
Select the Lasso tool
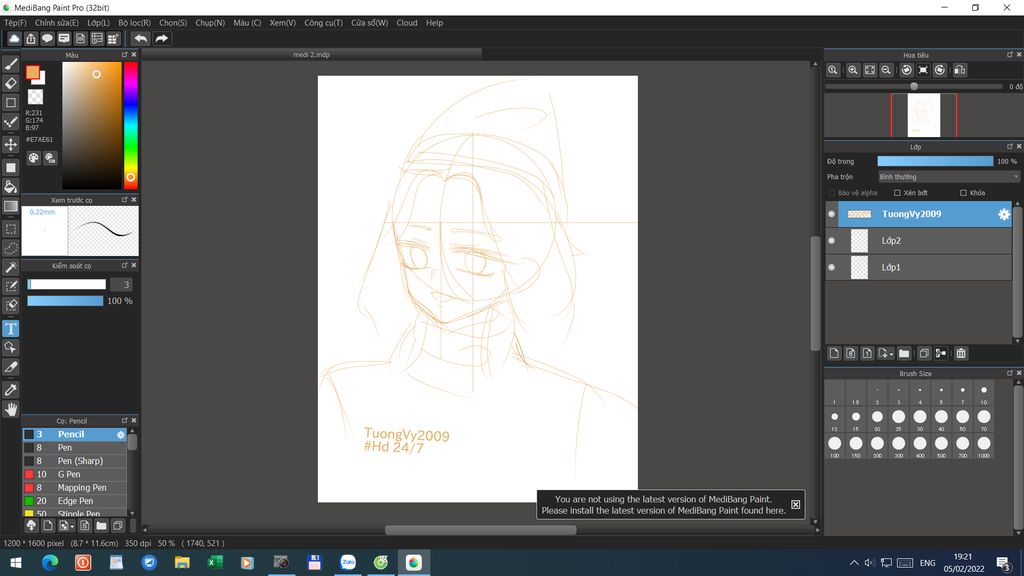[x=10, y=249]
